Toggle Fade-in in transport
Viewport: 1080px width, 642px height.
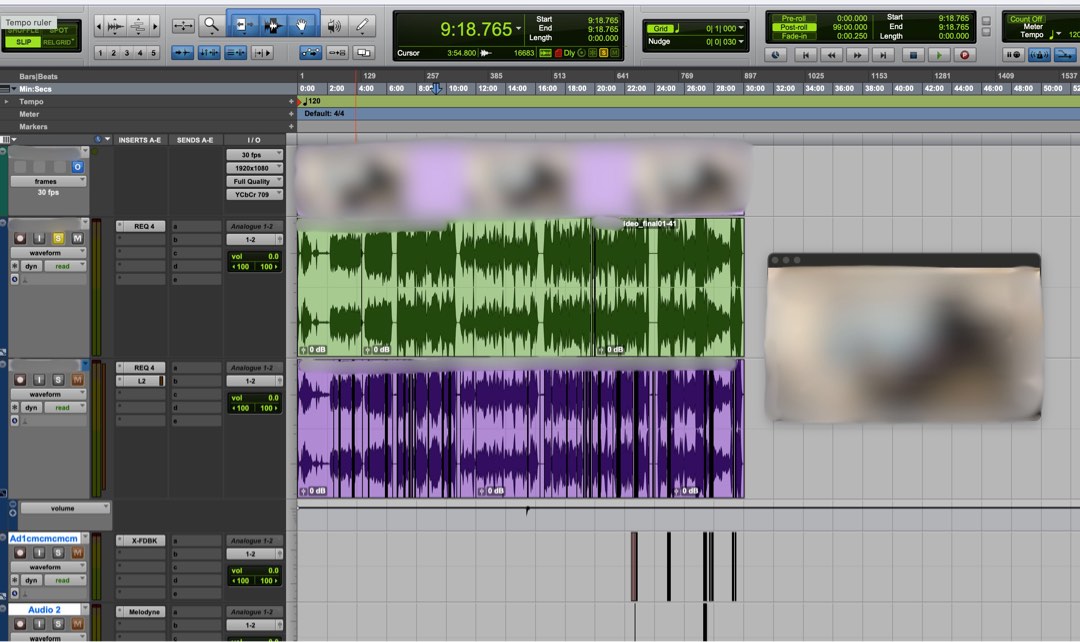793,36
